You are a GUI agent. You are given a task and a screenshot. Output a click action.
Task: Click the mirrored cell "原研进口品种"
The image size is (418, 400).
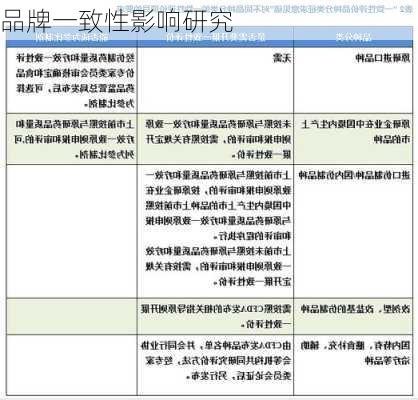(x=353, y=80)
